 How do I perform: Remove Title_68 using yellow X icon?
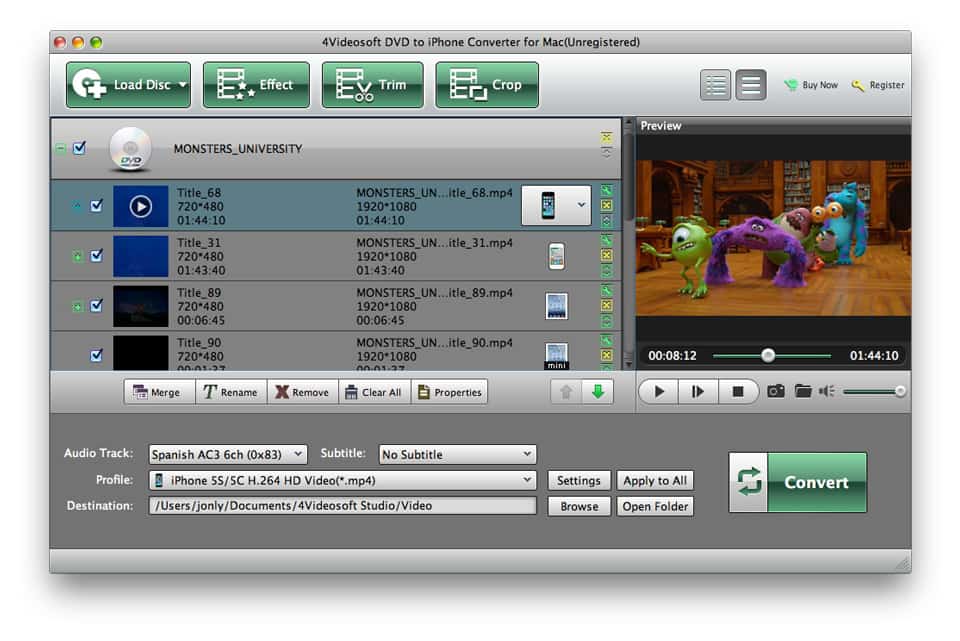pyautogui.click(x=606, y=205)
